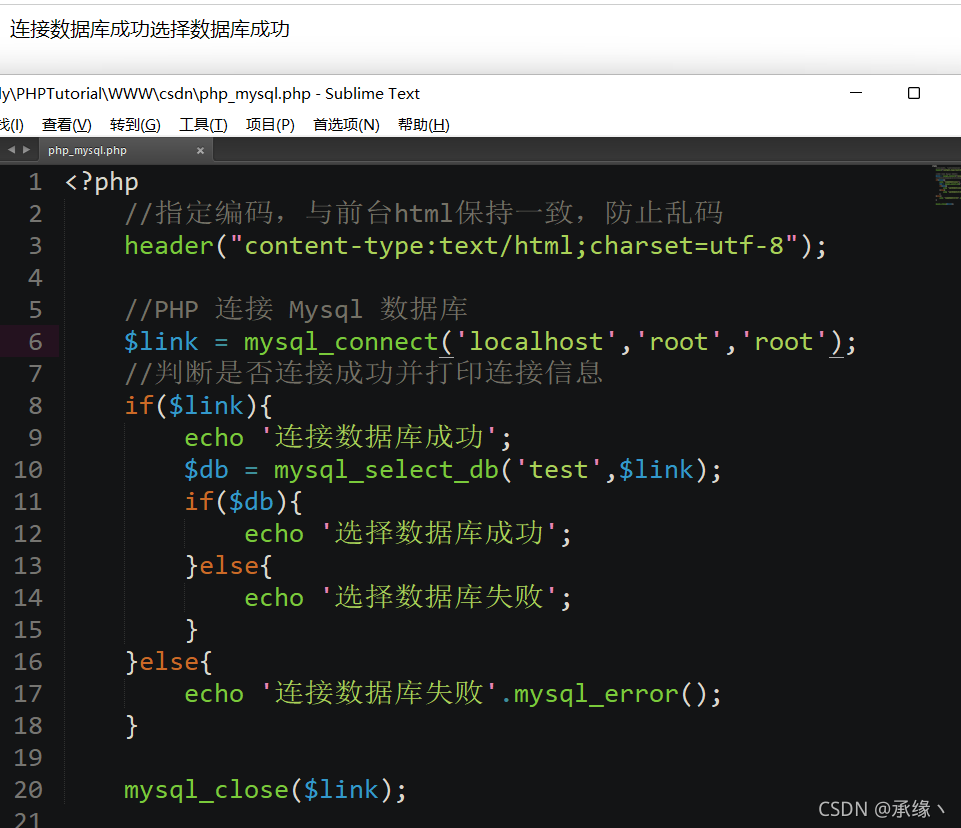Click the previous tab arrow in tab bar
Image resolution: width=961 pixels, height=828 pixels.
[11, 150]
